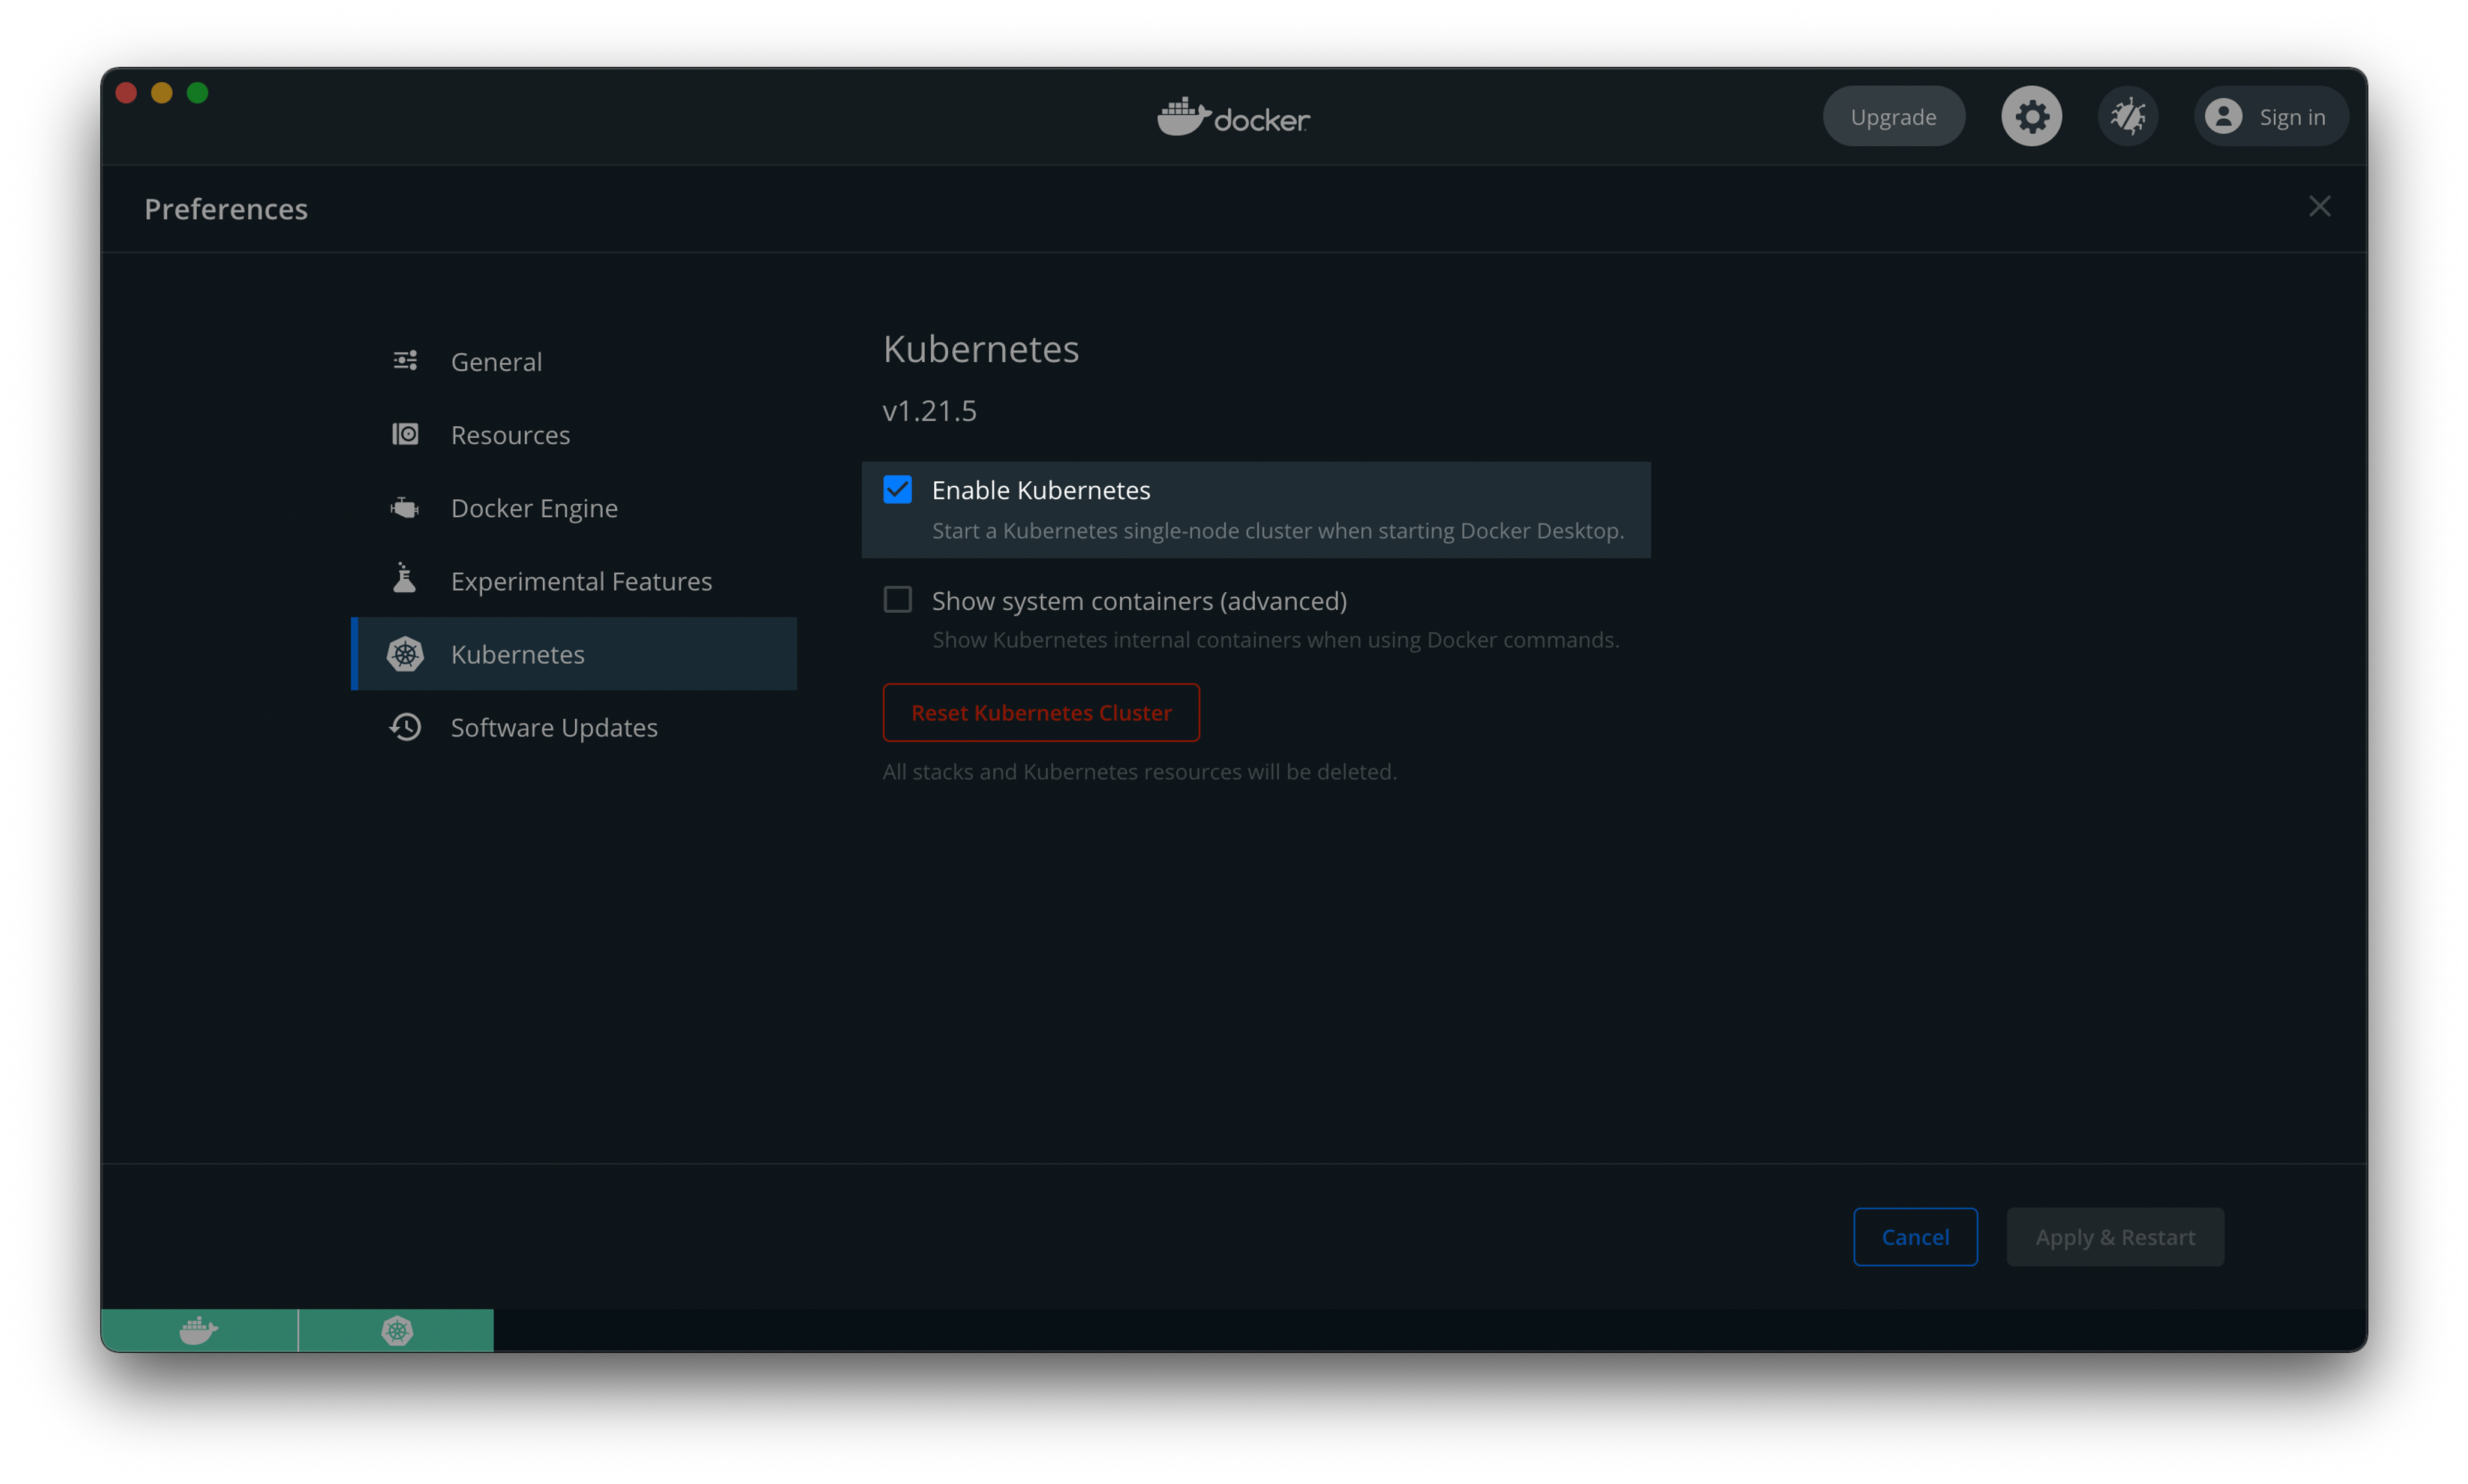
Task: Go to the Resources section
Action: tap(510, 435)
